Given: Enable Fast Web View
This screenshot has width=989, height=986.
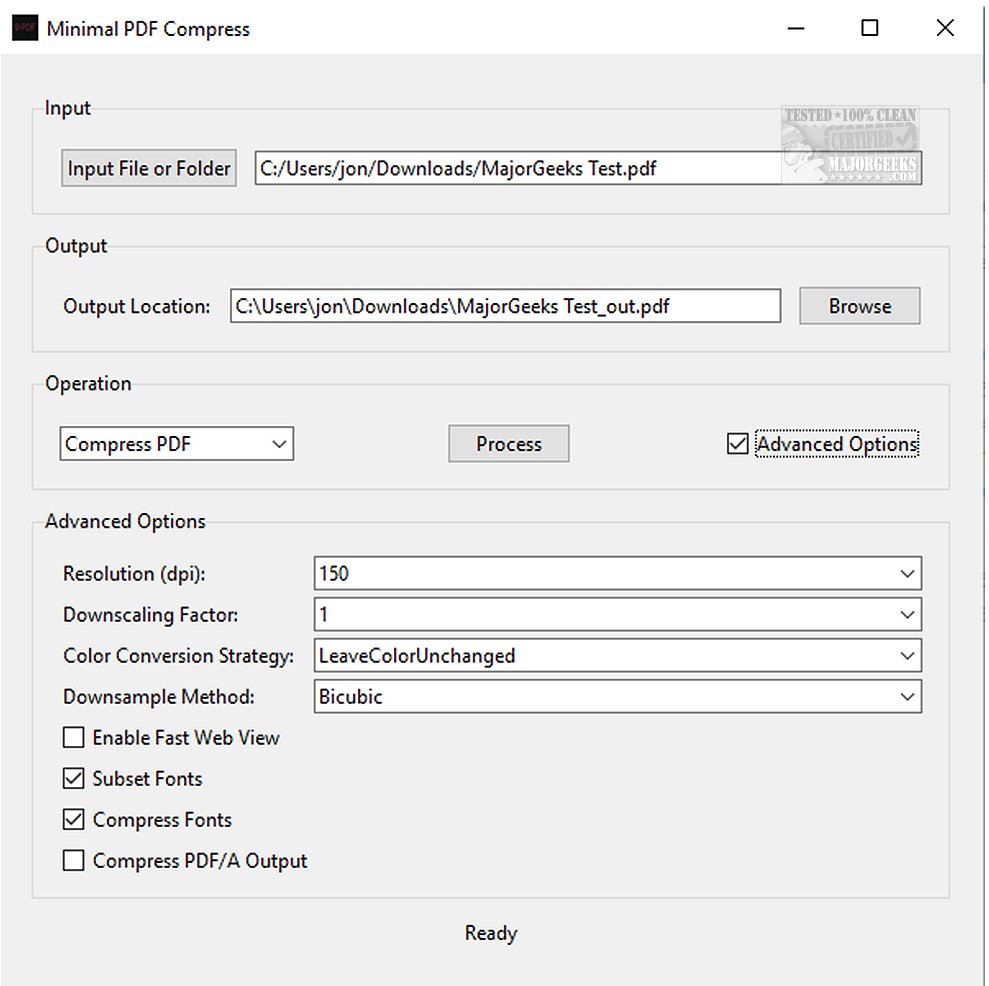Looking at the screenshot, I should click(x=74, y=737).
